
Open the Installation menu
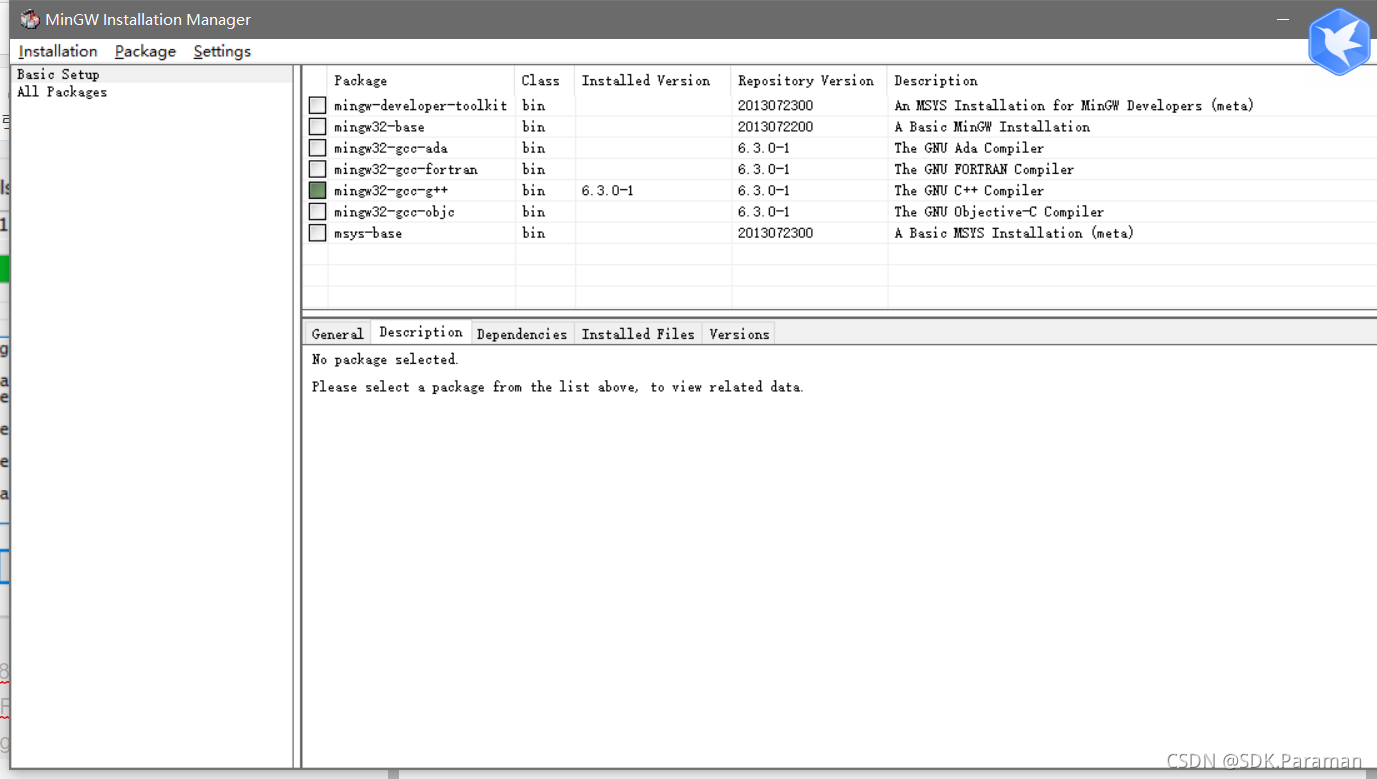click(x=57, y=51)
